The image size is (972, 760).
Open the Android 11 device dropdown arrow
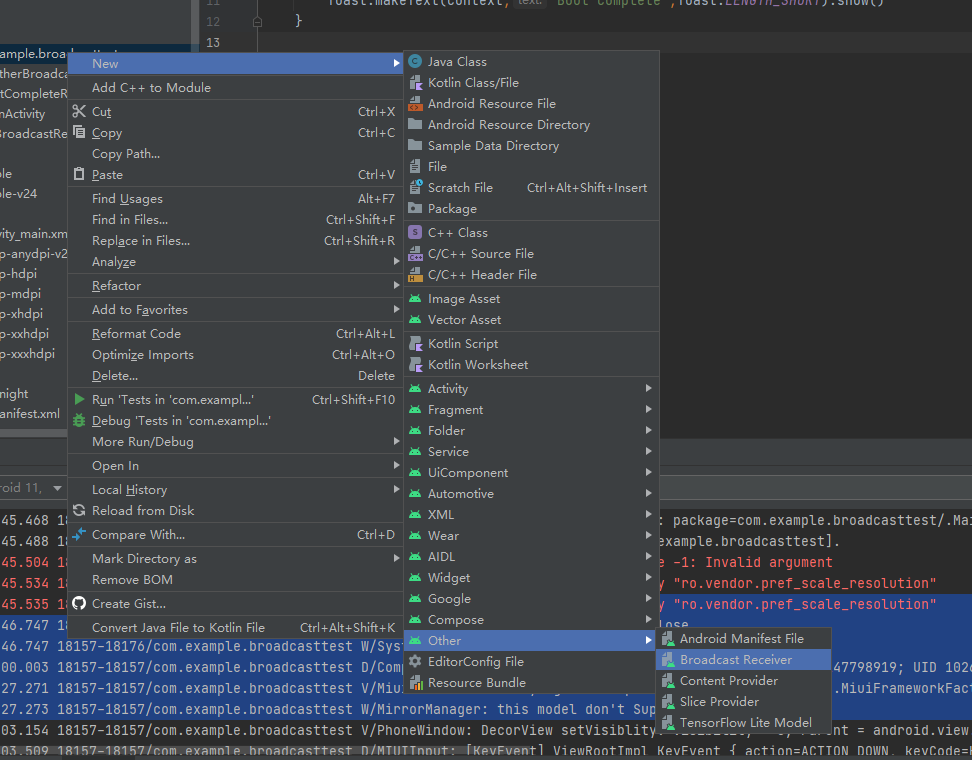pyautogui.click(x=58, y=488)
